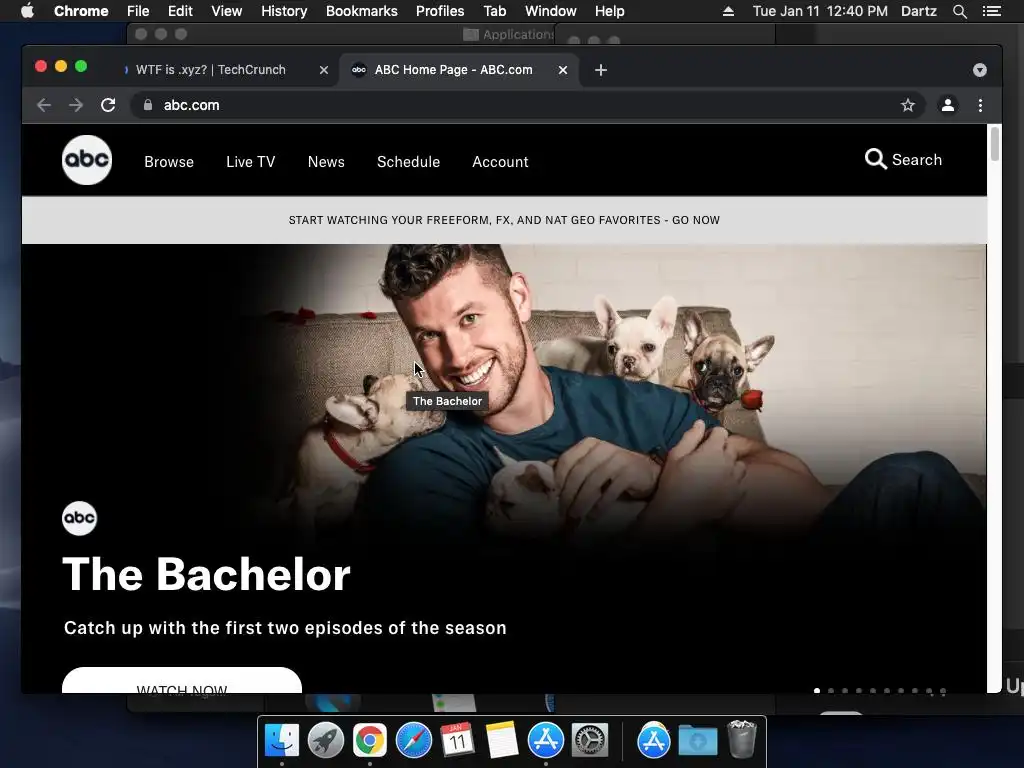This screenshot has width=1024, height=768.
Task: Click the WATCH NOW button
Action: pos(182,680)
